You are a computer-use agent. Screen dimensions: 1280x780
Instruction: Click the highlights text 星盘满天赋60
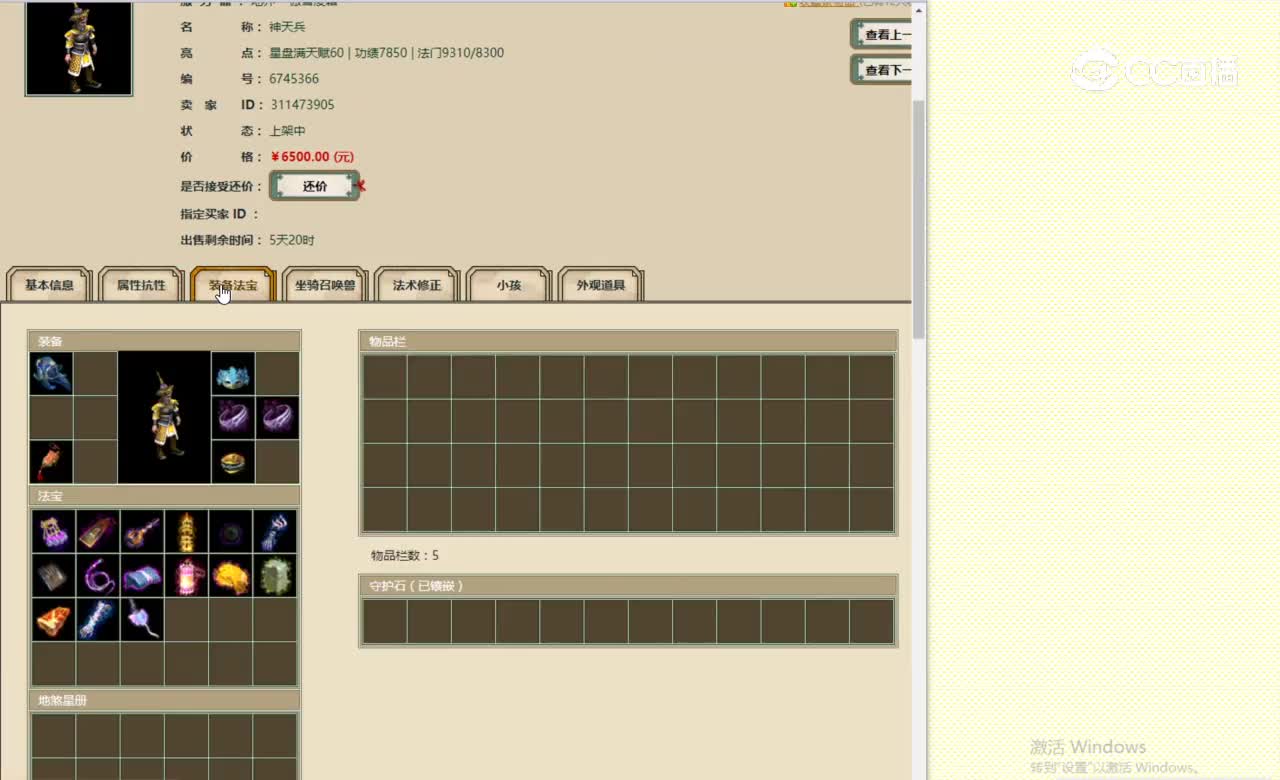coord(306,53)
